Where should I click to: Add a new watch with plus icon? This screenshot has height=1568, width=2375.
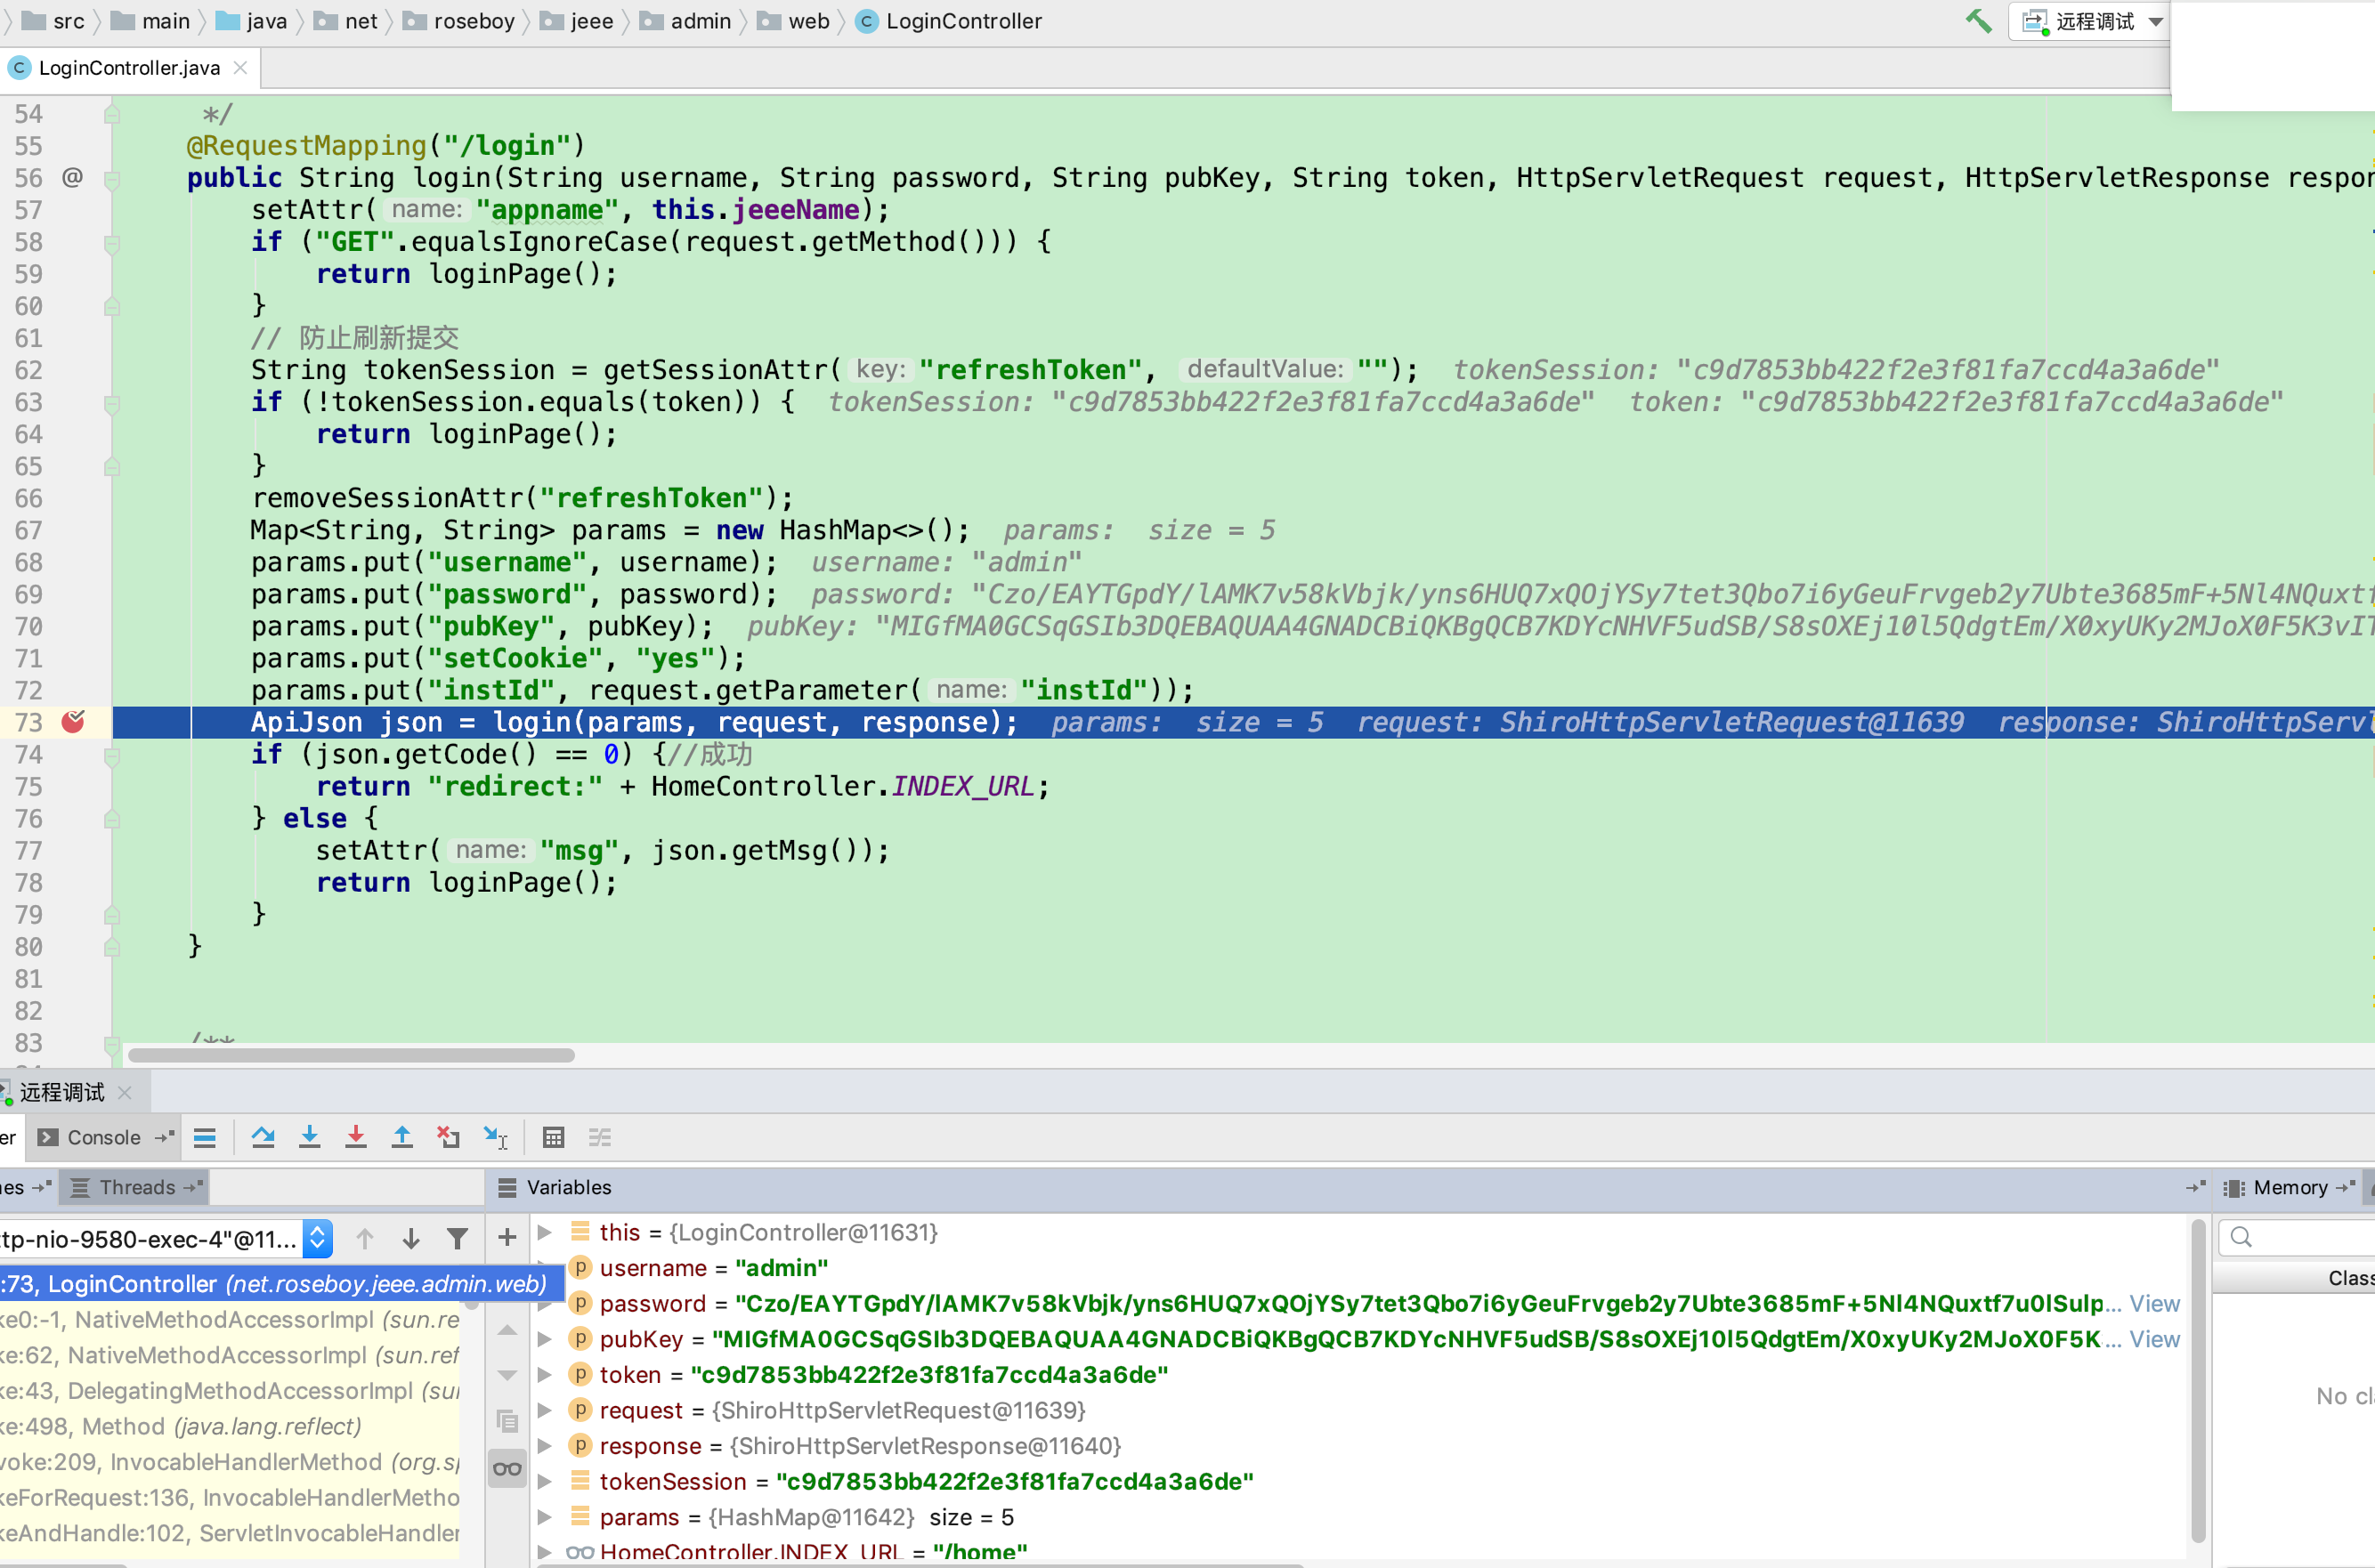[x=507, y=1238]
